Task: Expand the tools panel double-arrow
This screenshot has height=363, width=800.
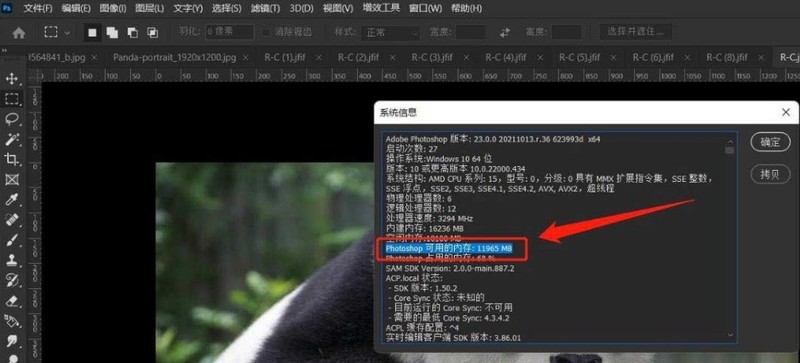Action: 4,51
